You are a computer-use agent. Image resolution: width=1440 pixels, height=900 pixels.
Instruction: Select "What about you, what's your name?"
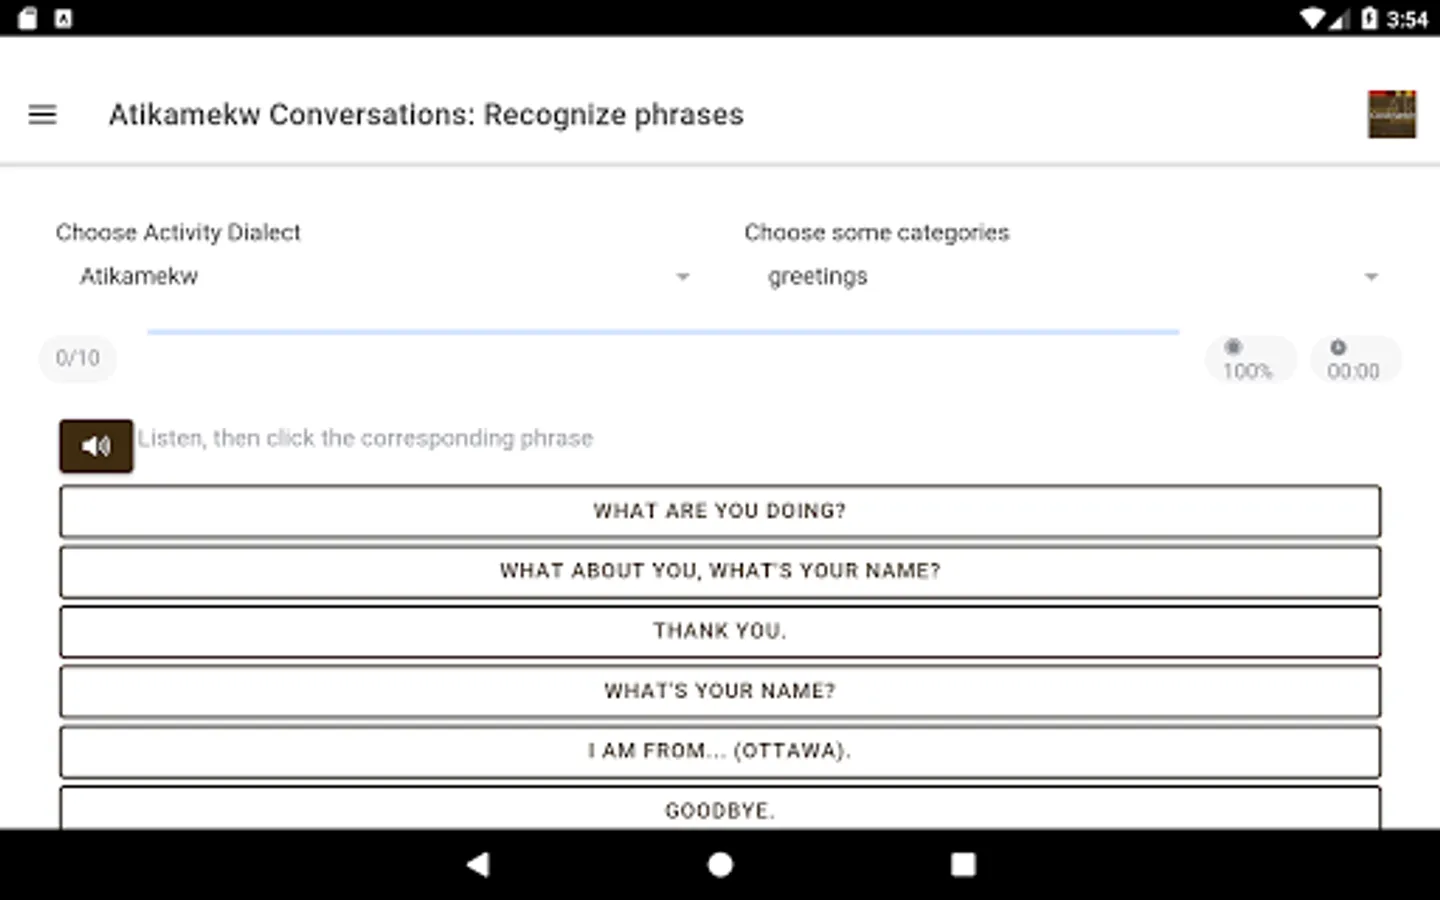click(x=720, y=571)
